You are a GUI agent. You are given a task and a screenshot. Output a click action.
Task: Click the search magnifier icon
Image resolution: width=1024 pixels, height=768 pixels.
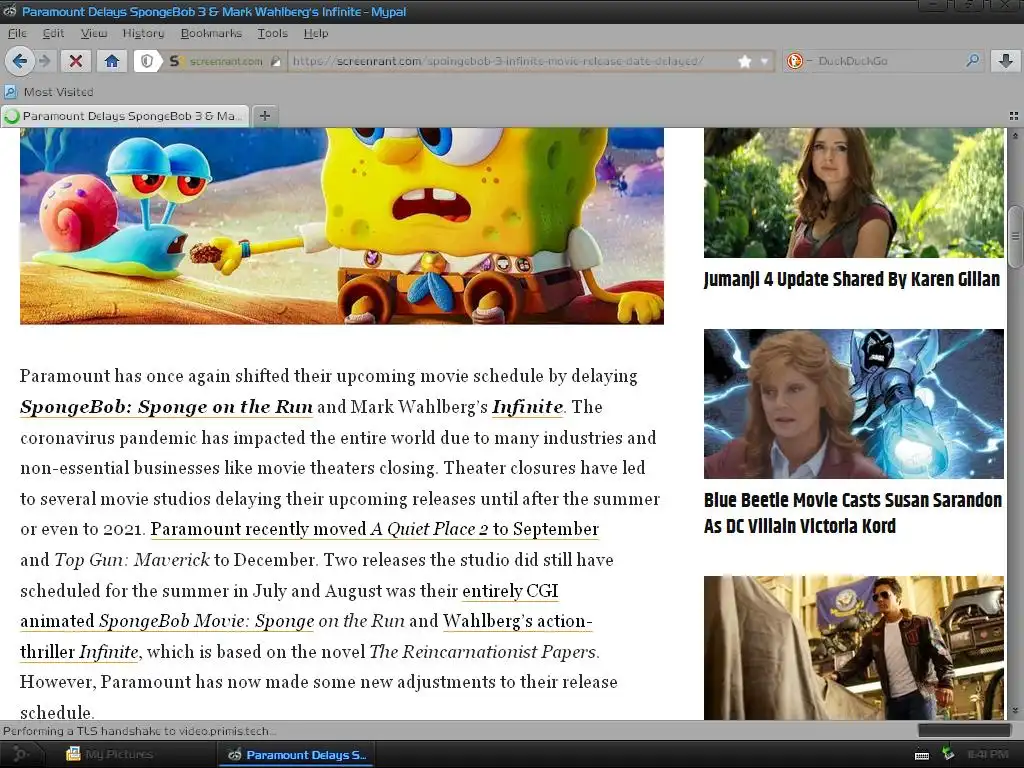pyautogui.click(x=972, y=60)
